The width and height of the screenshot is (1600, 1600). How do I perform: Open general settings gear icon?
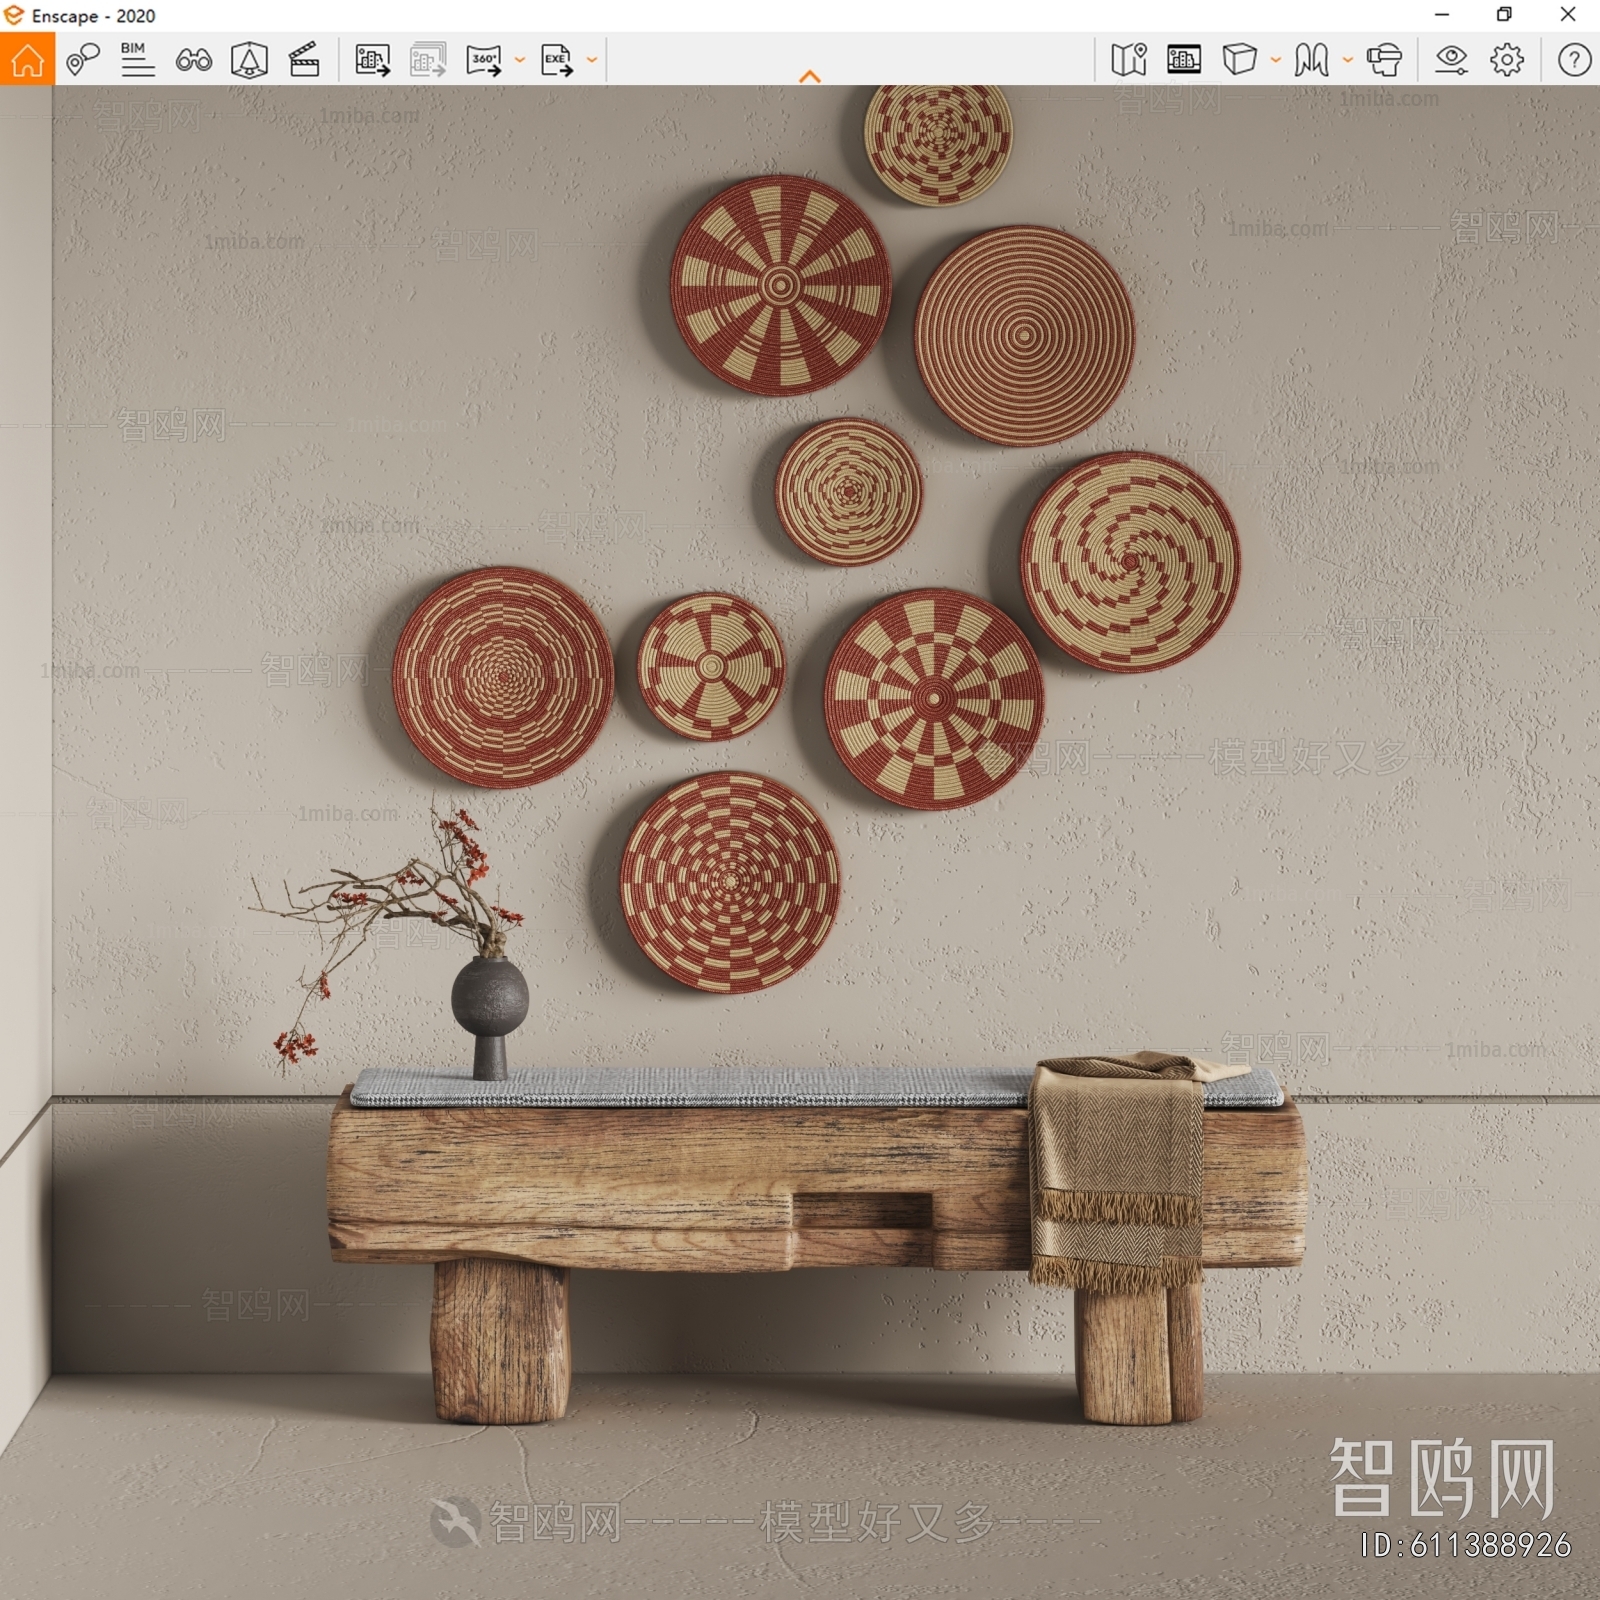(1507, 60)
